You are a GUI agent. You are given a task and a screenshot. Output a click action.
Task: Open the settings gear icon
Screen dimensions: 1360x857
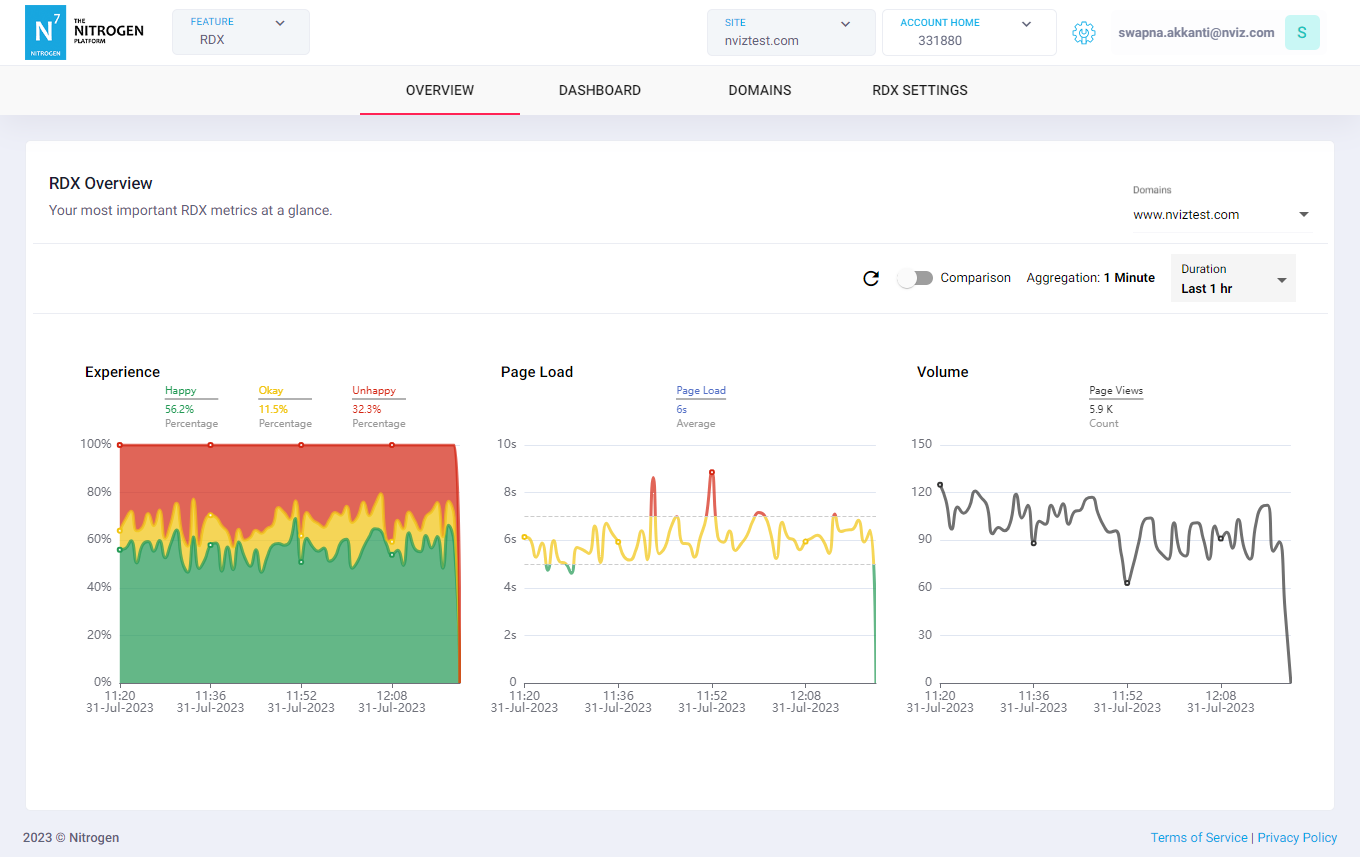(x=1083, y=33)
